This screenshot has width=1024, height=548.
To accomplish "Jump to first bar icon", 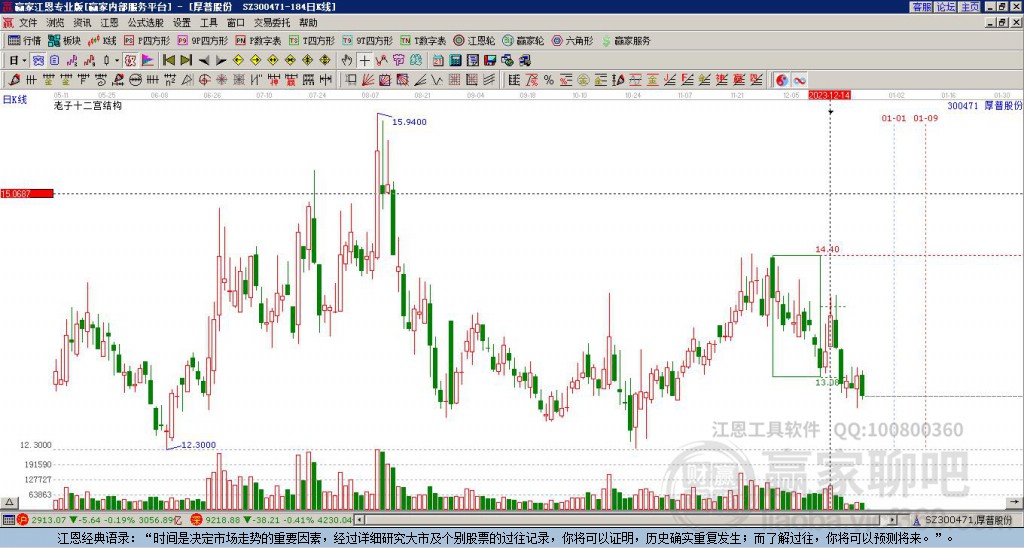I will (168, 61).
